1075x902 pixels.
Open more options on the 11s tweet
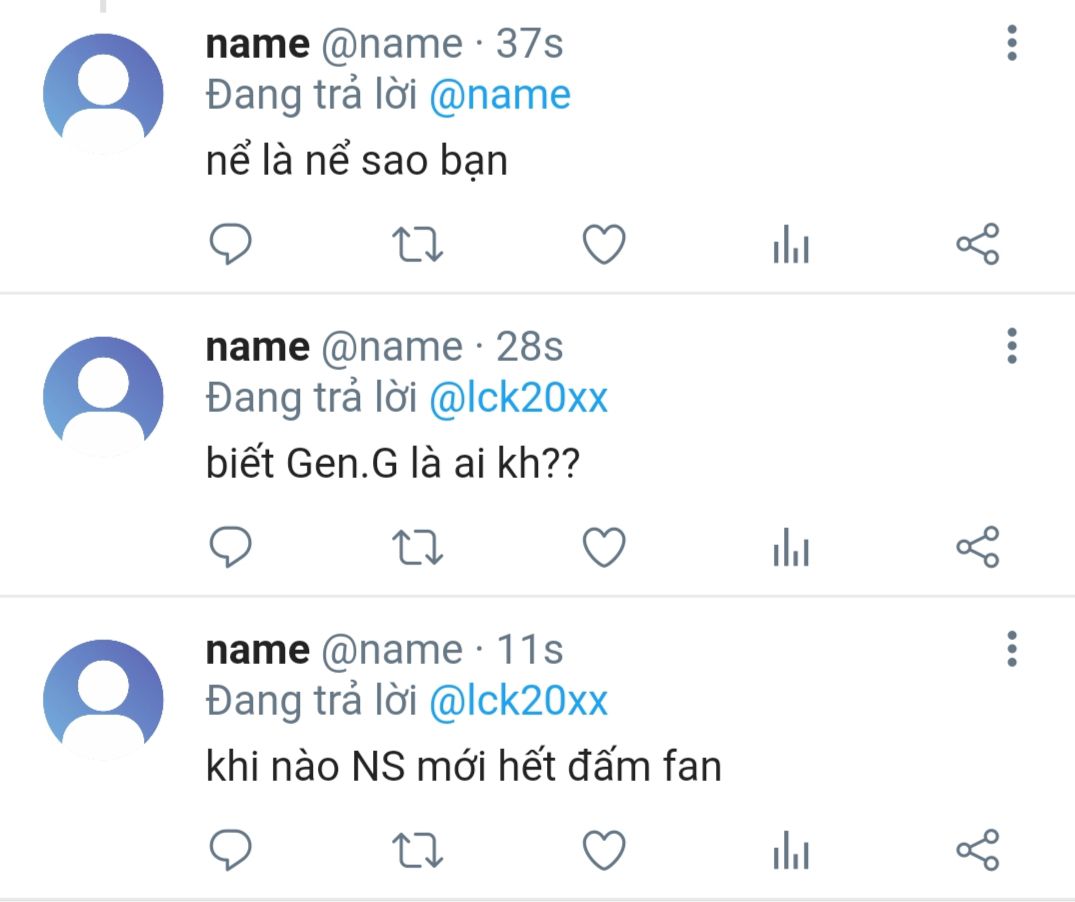point(1012,649)
